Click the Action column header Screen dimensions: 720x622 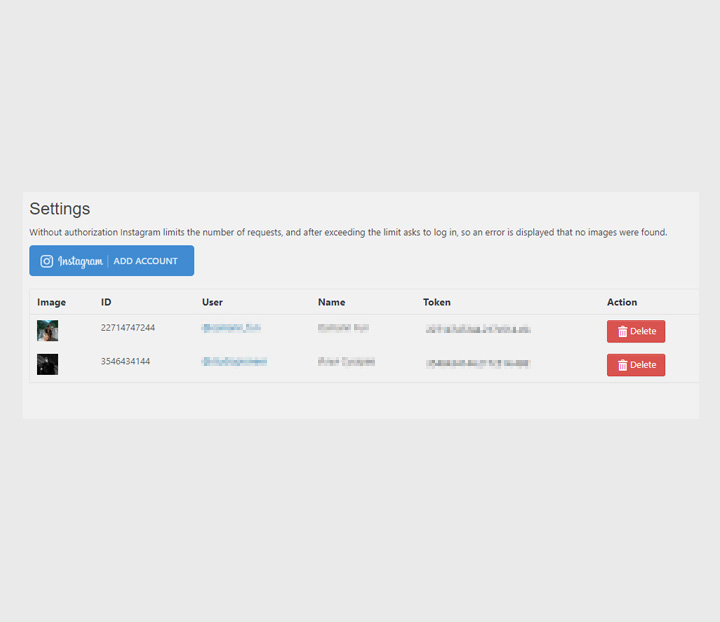622,302
